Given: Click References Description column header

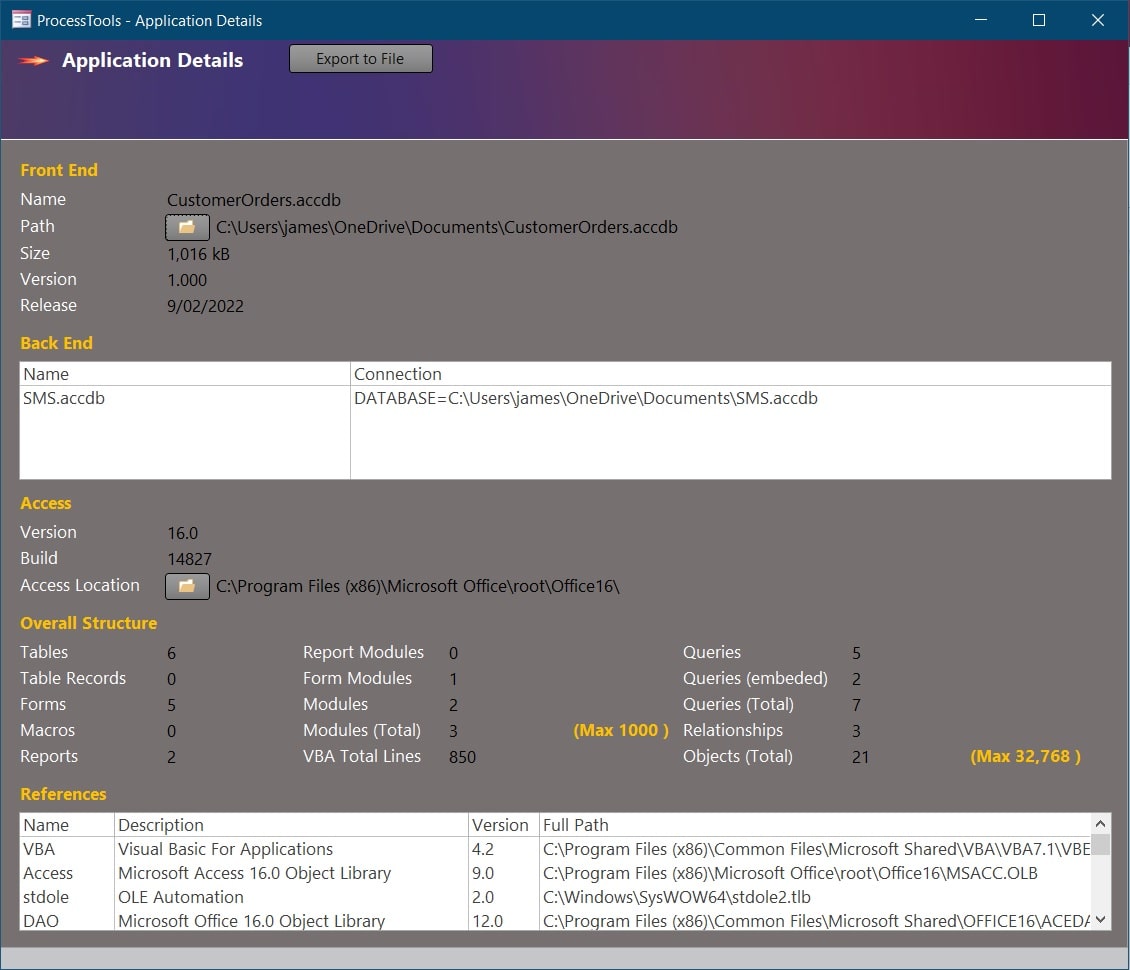Looking at the screenshot, I should [291, 825].
